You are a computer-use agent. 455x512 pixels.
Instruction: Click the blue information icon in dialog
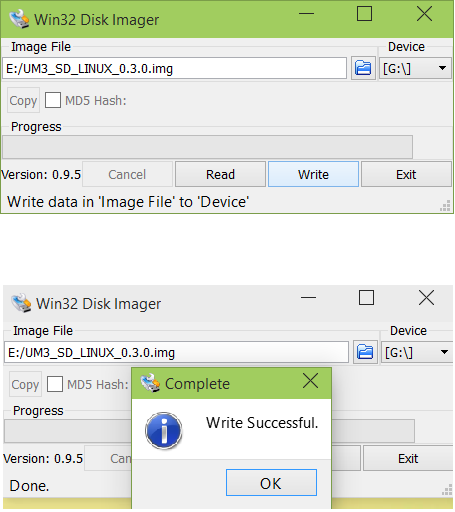pos(164,431)
